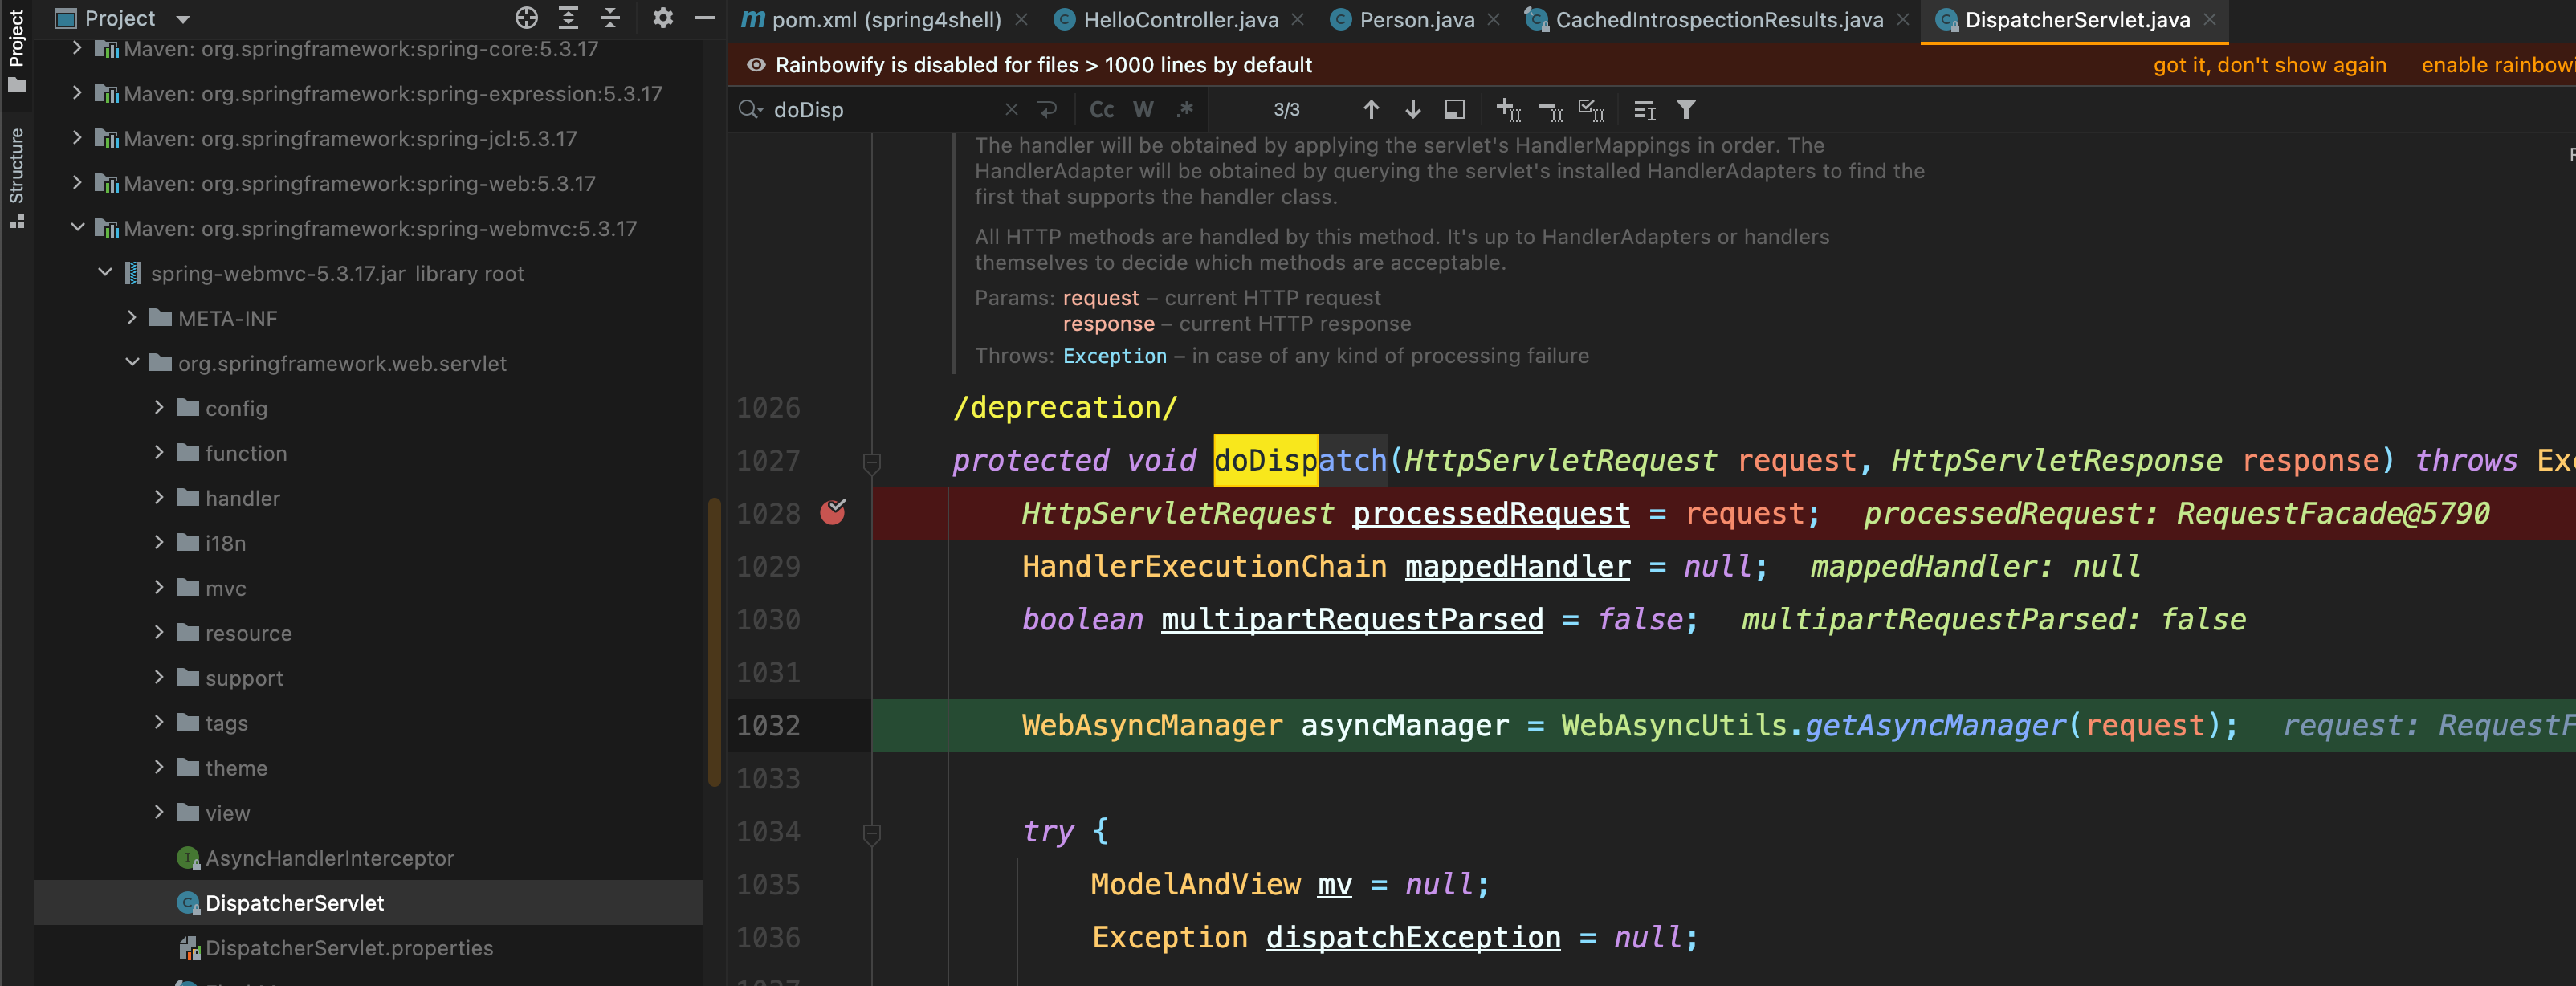
Task: Toggle Words option in find bar
Action: click(1144, 110)
